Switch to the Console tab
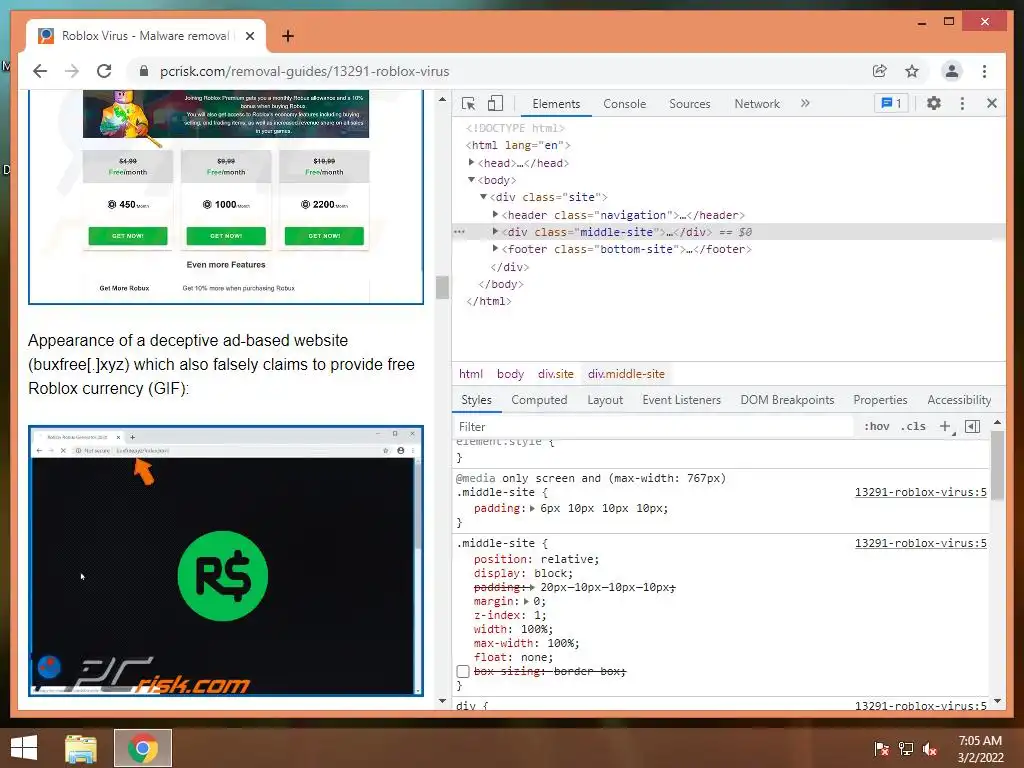The image size is (1024, 768). (x=624, y=104)
